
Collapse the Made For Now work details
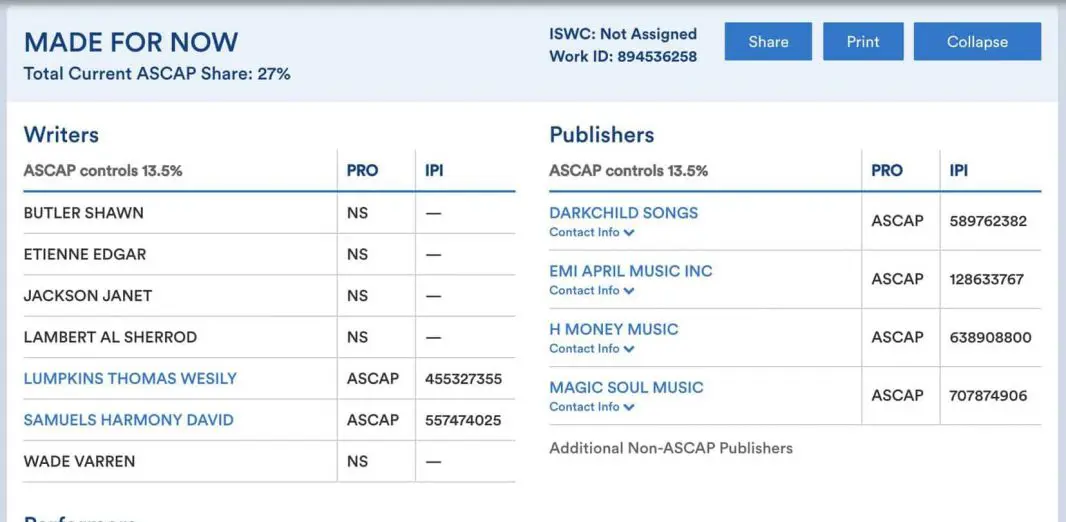tap(977, 42)
